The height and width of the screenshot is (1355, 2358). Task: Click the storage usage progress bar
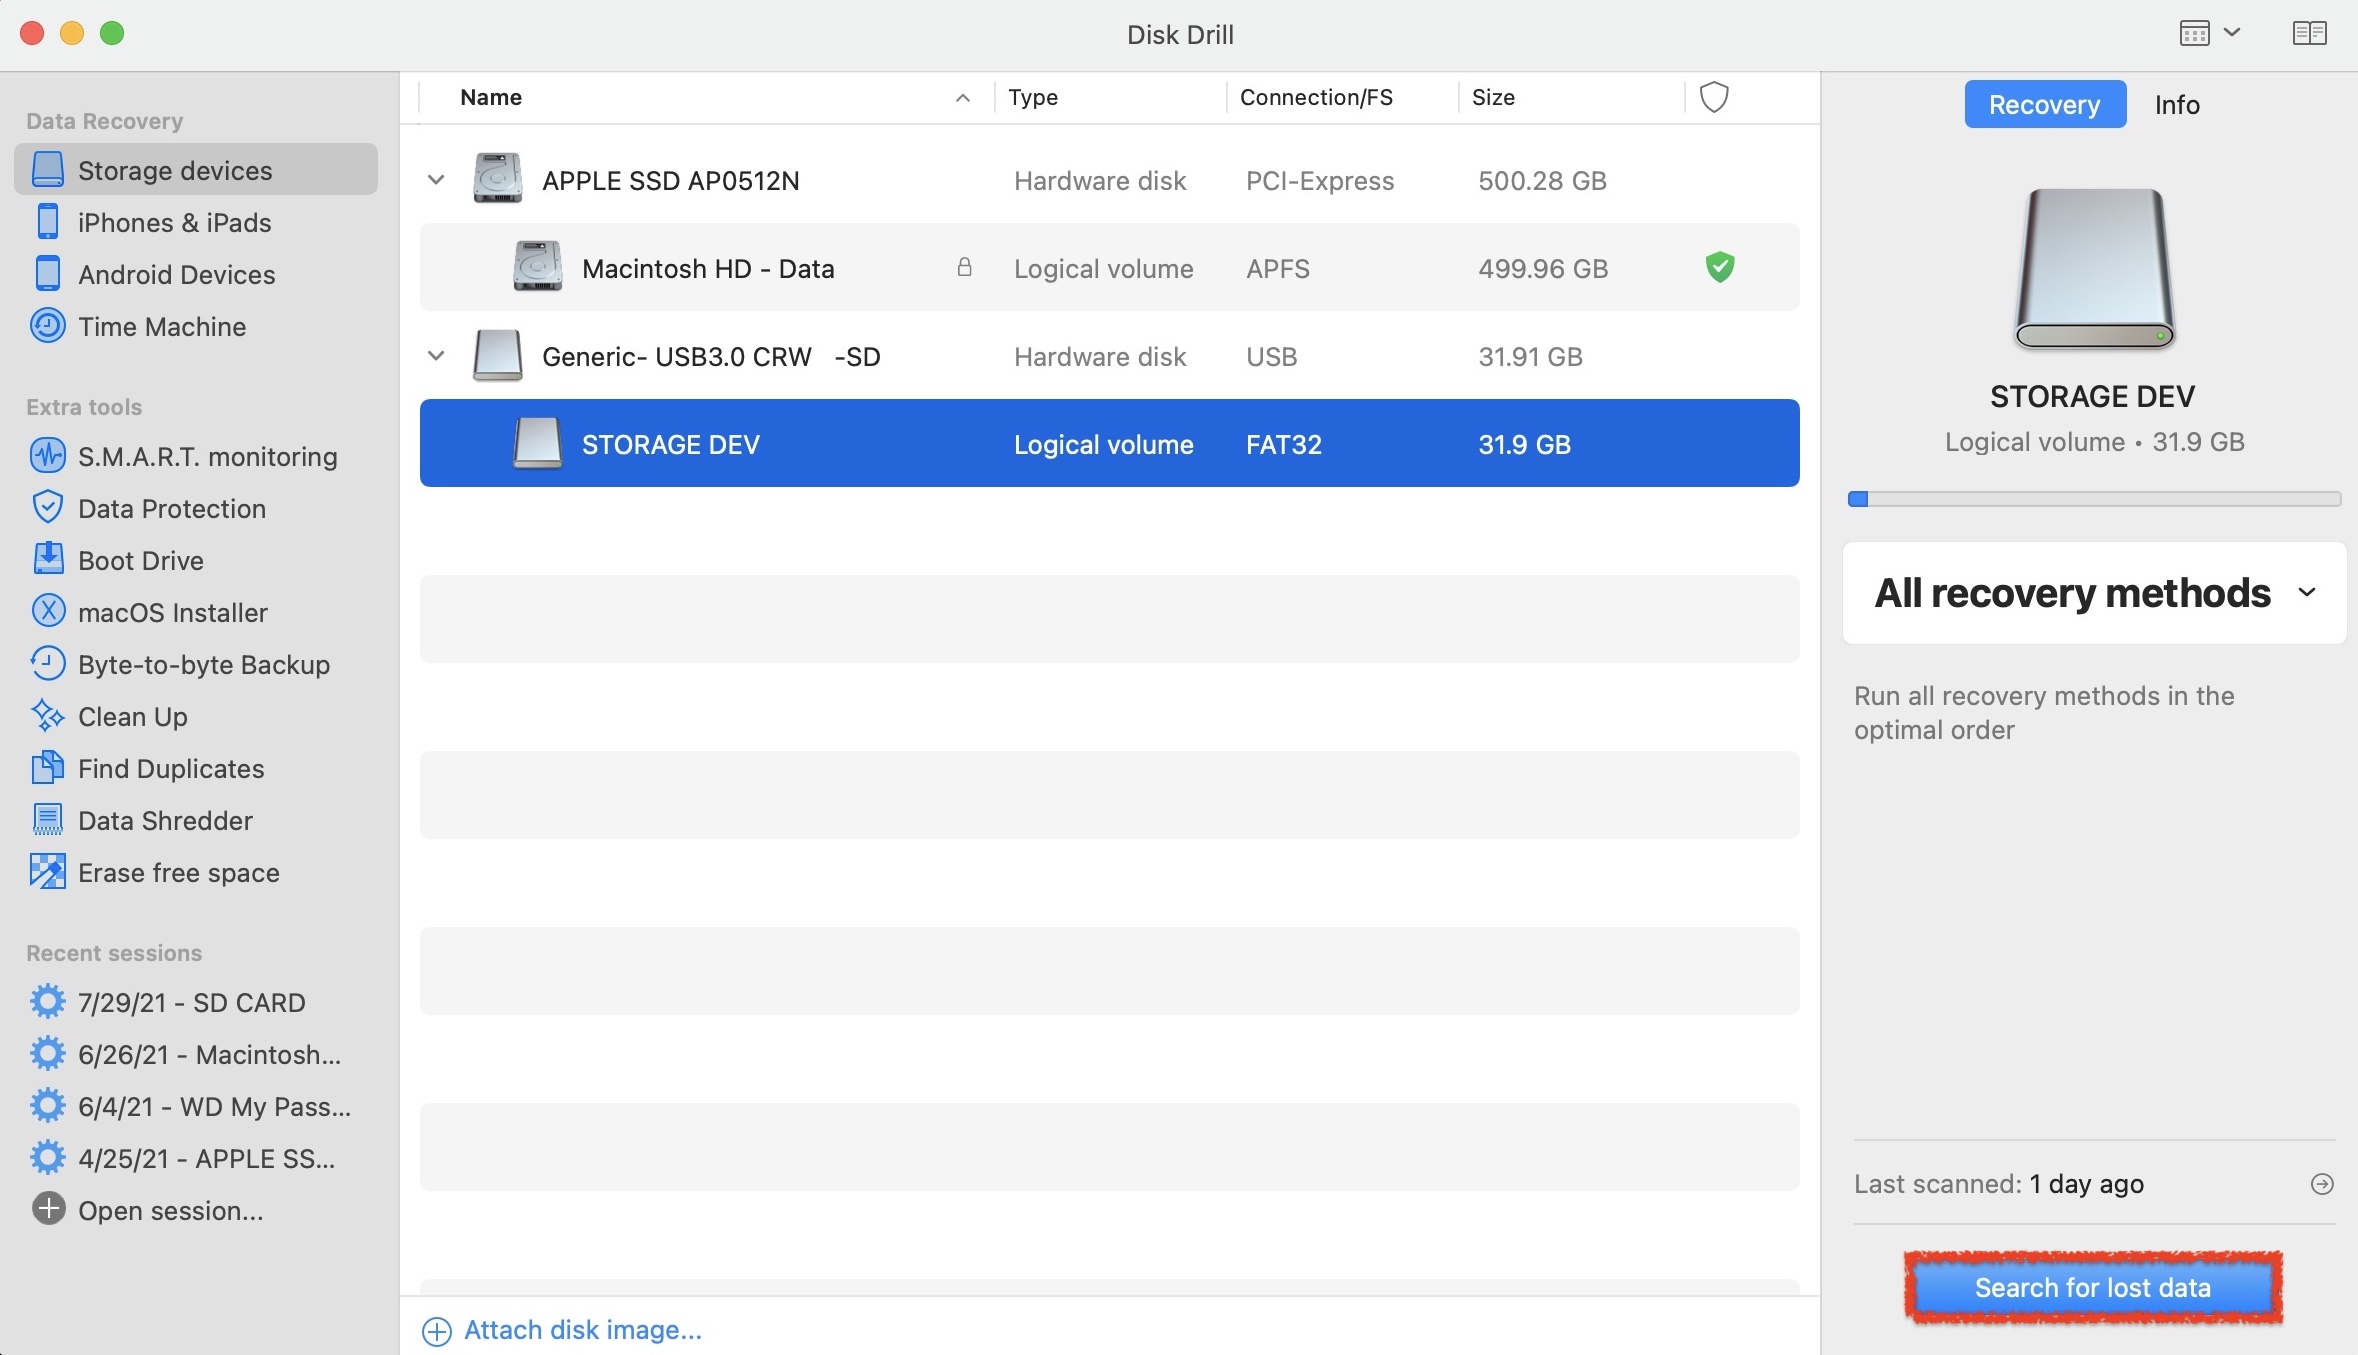2093,499
